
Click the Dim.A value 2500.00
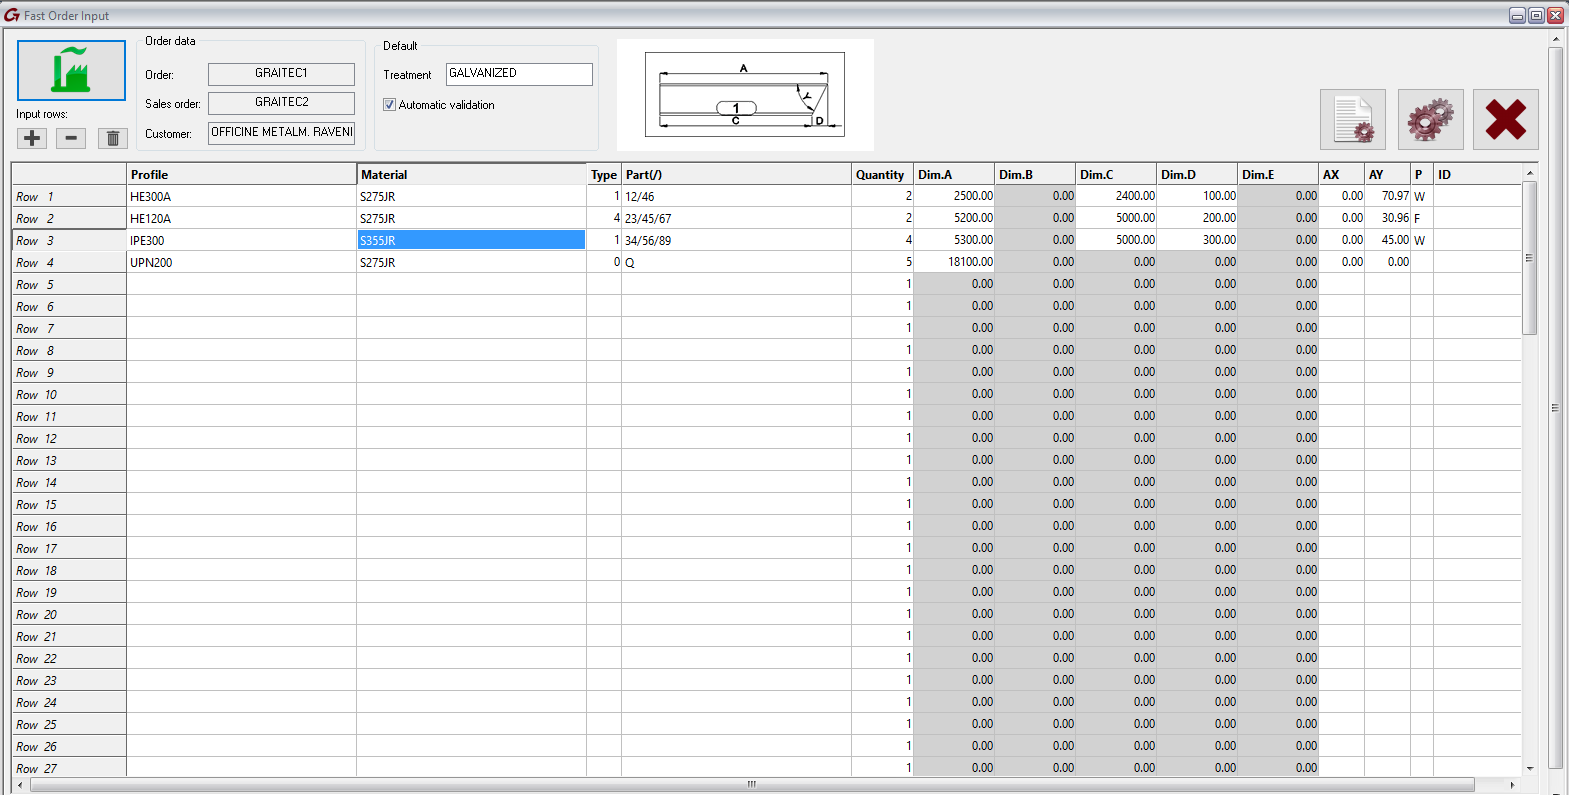[954, 197]
